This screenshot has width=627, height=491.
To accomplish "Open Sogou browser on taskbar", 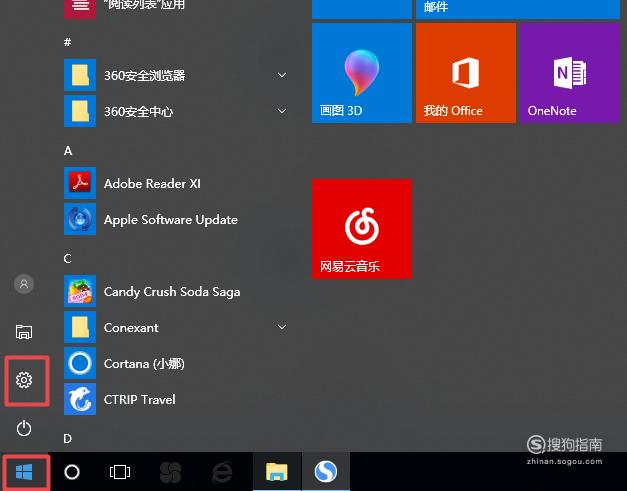I will [325, 472].
